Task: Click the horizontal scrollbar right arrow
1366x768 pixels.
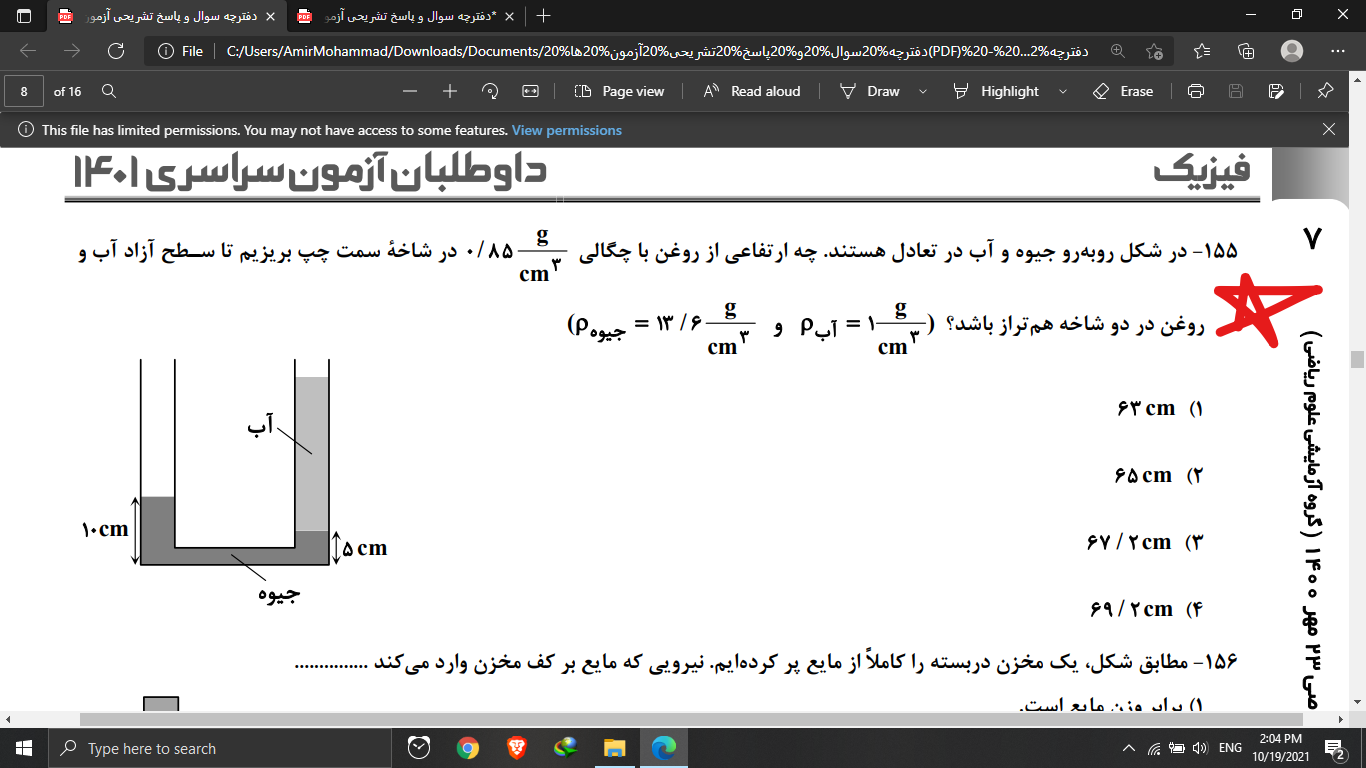Action: 1342,719
